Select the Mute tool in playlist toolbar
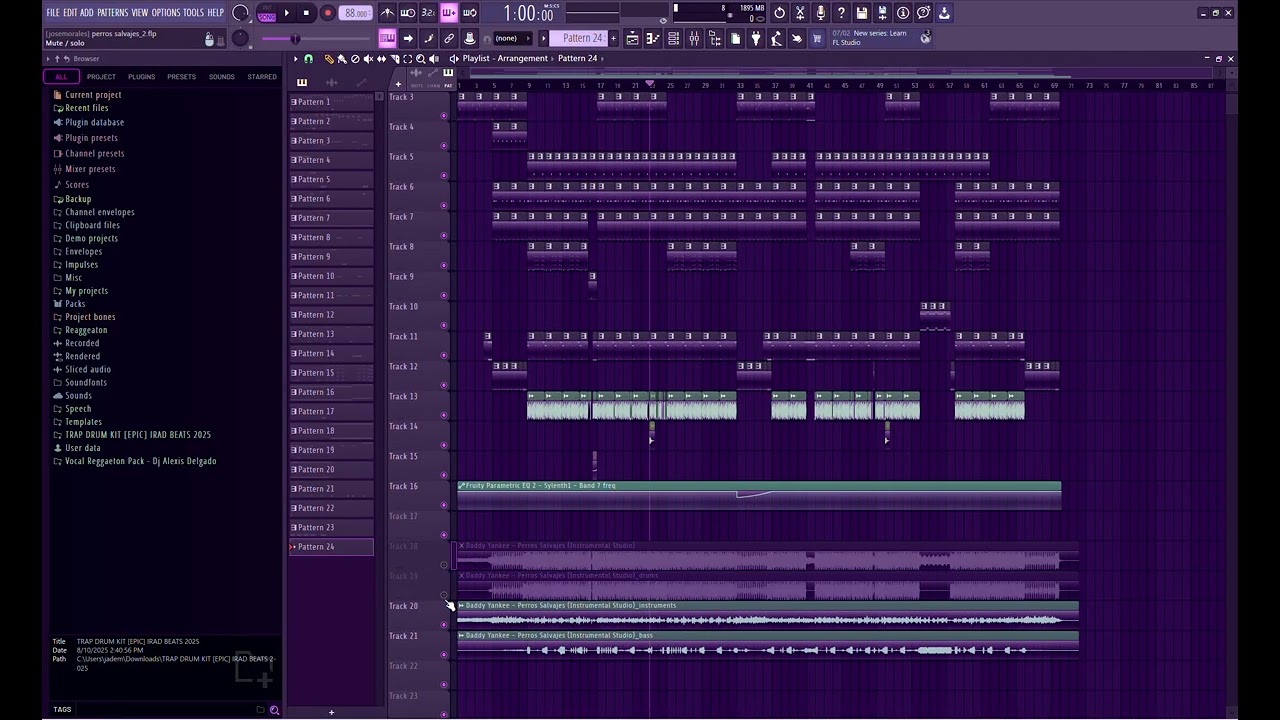 [368, 59]
